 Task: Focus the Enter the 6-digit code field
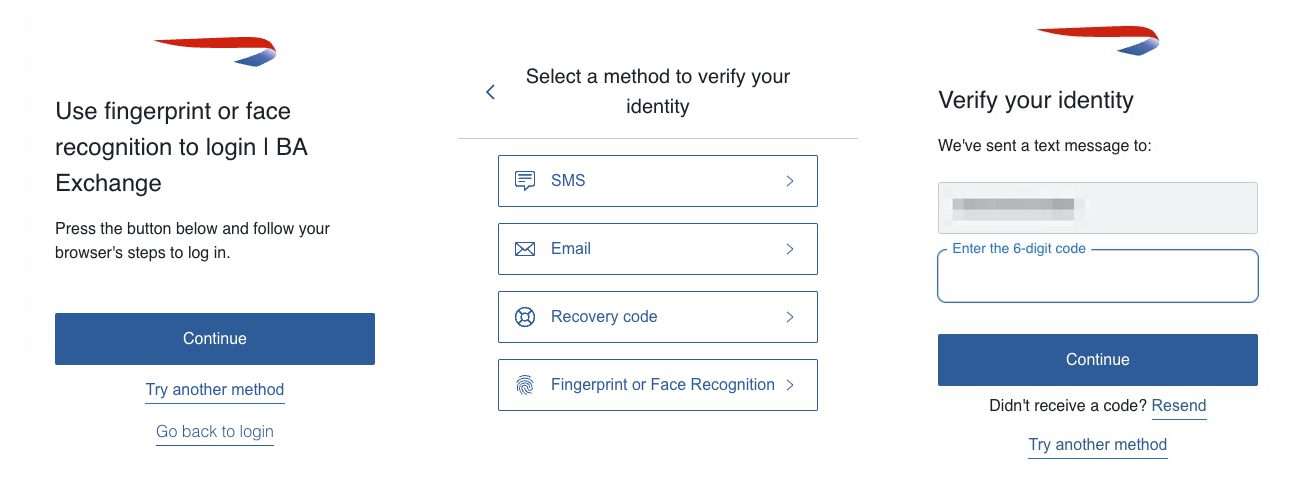coord(1097,278)
